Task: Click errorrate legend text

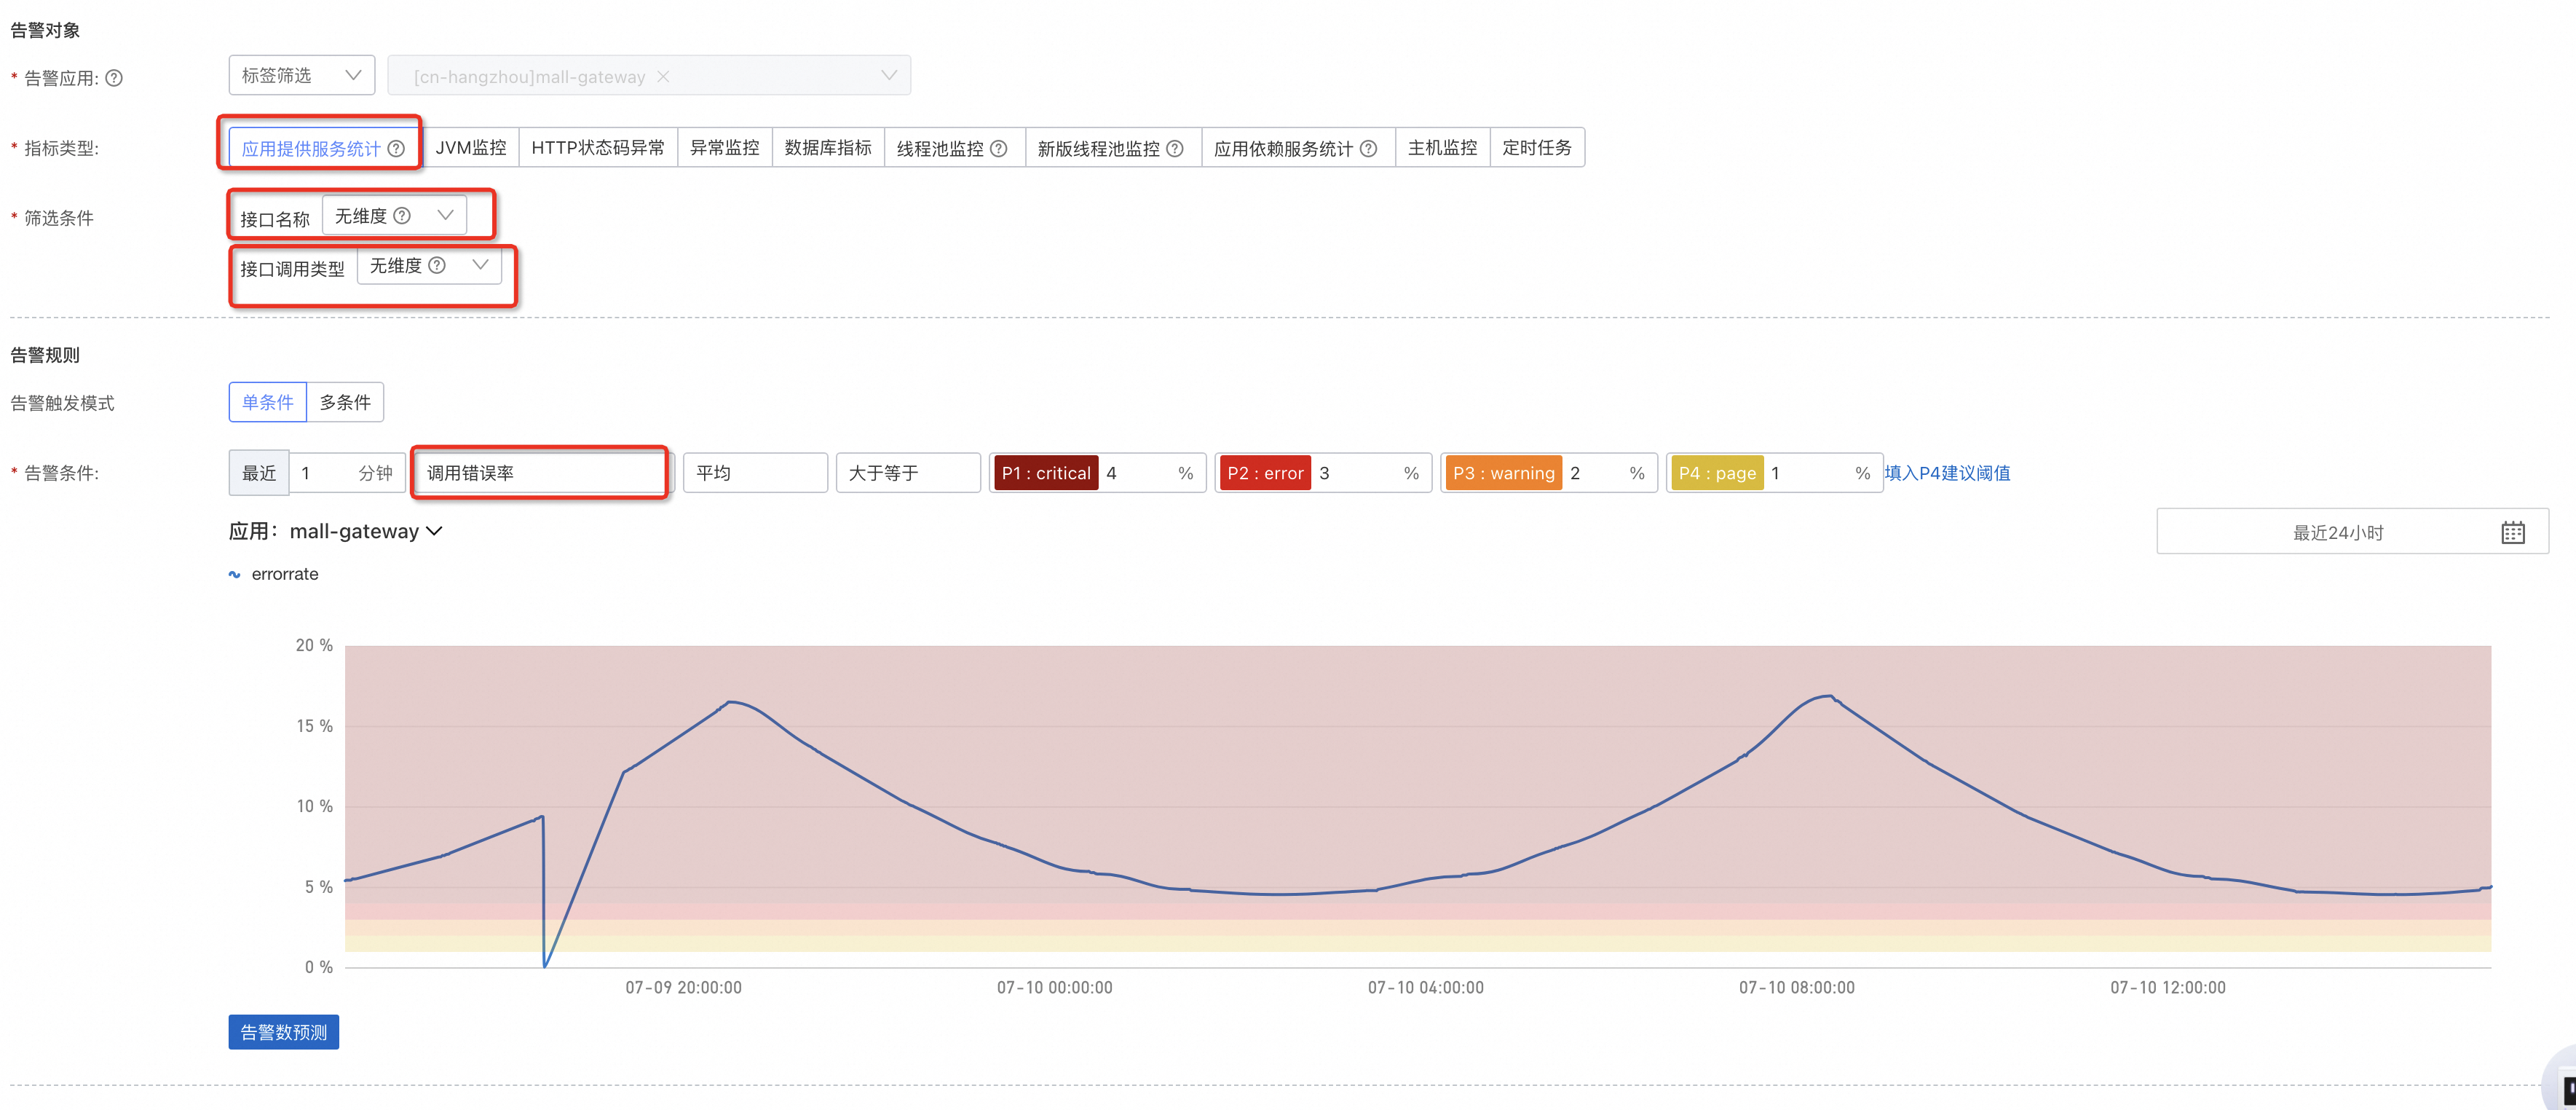Action: coord(285,574)
